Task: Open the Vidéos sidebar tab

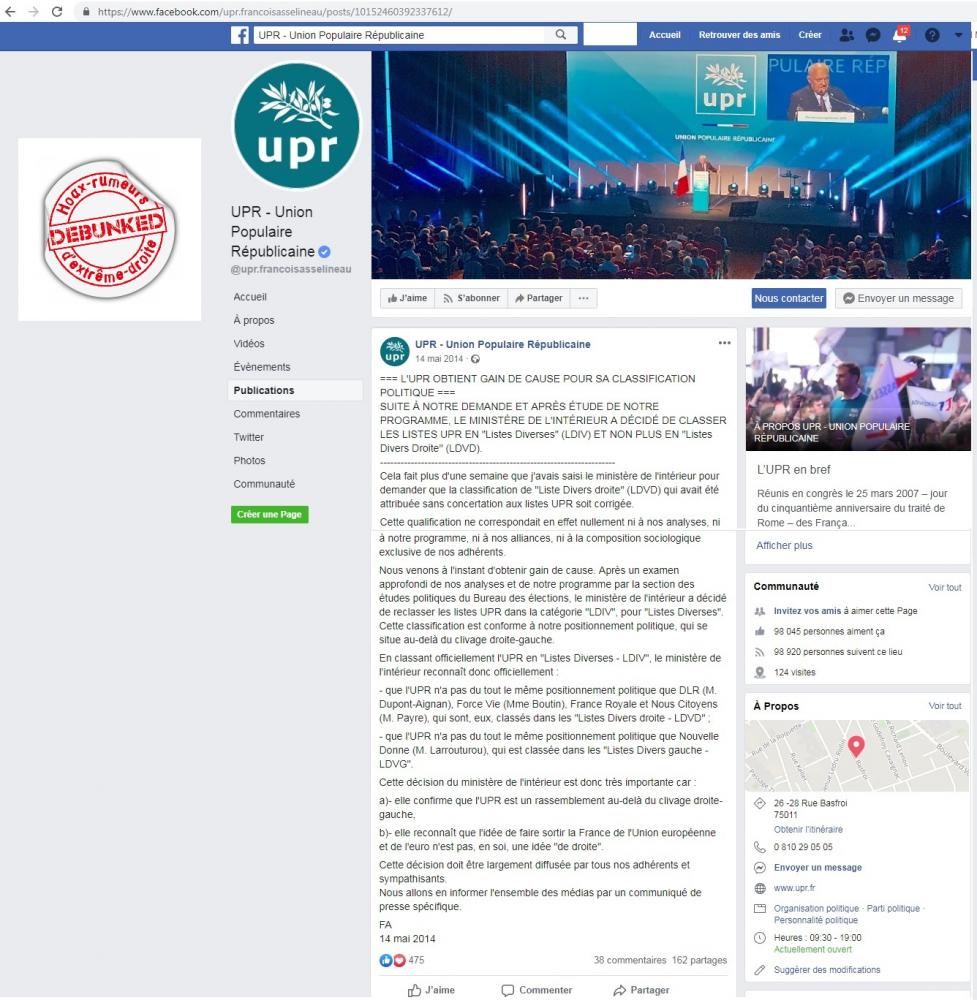Action: pyautogui.click(x=249, y=343)
